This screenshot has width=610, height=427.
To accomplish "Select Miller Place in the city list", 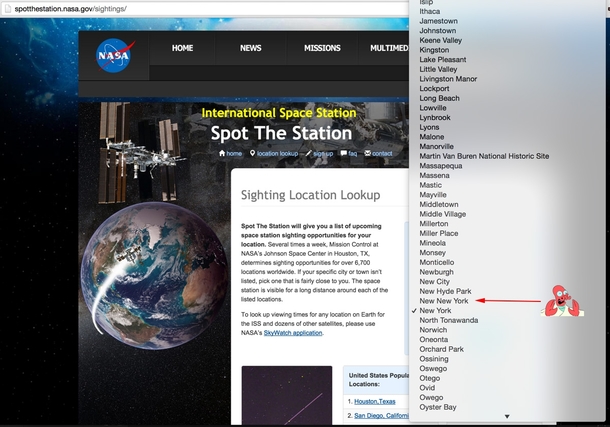I will pos(439,233).
